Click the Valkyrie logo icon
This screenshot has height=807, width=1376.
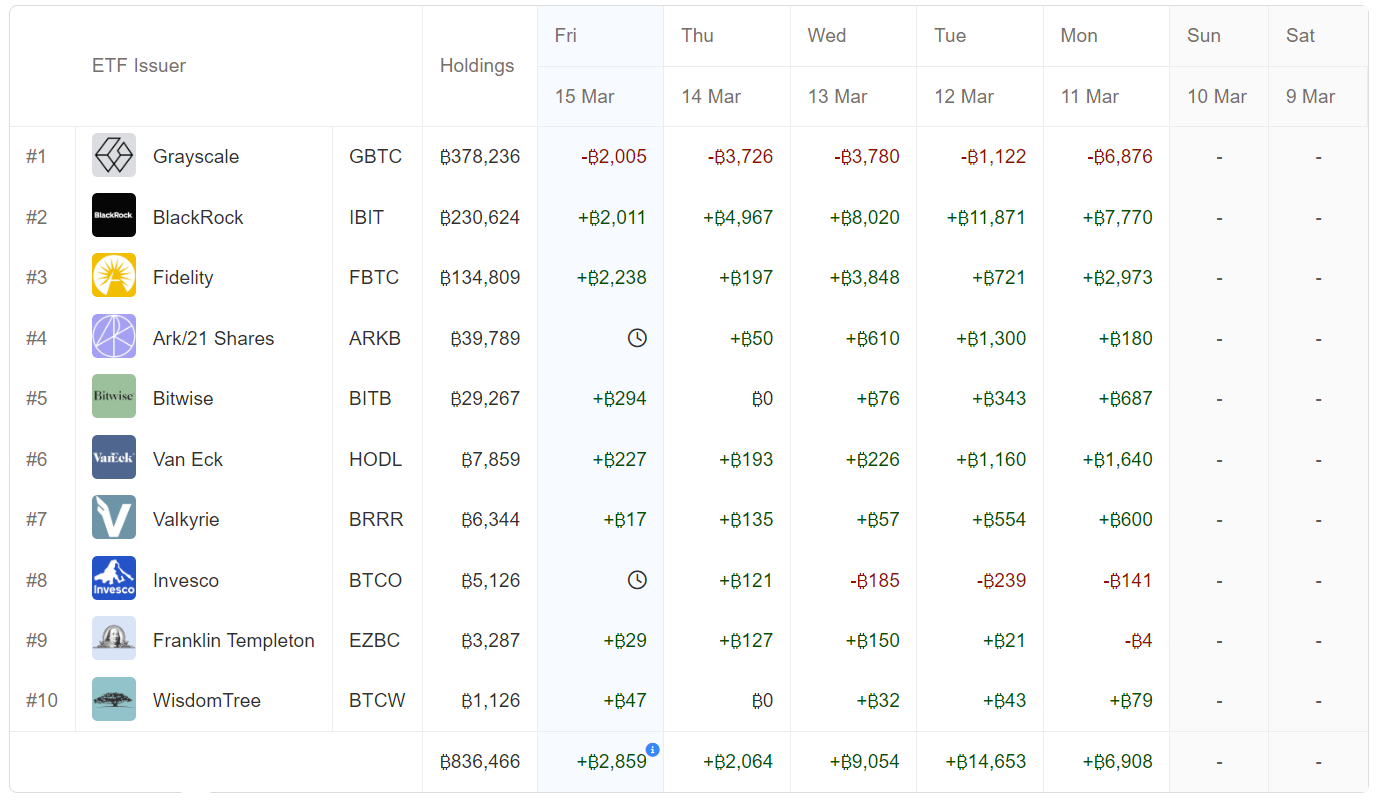pyautogui.click(x=113, y=518)
